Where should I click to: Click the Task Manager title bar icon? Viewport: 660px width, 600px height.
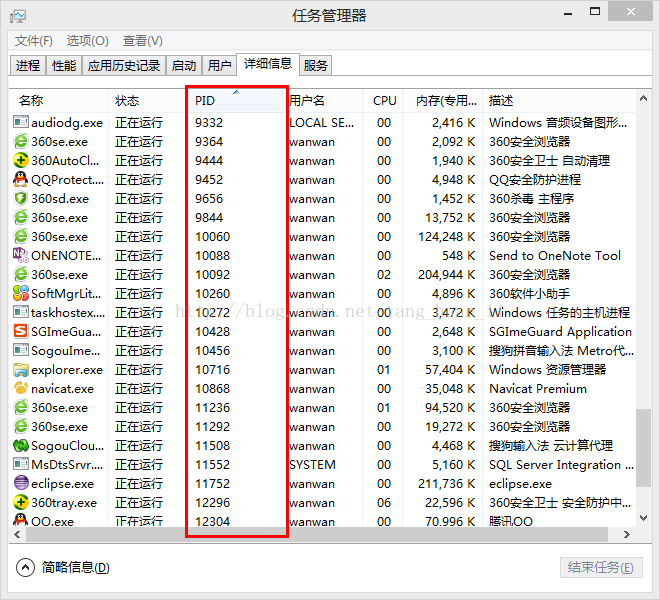(18, 16)
